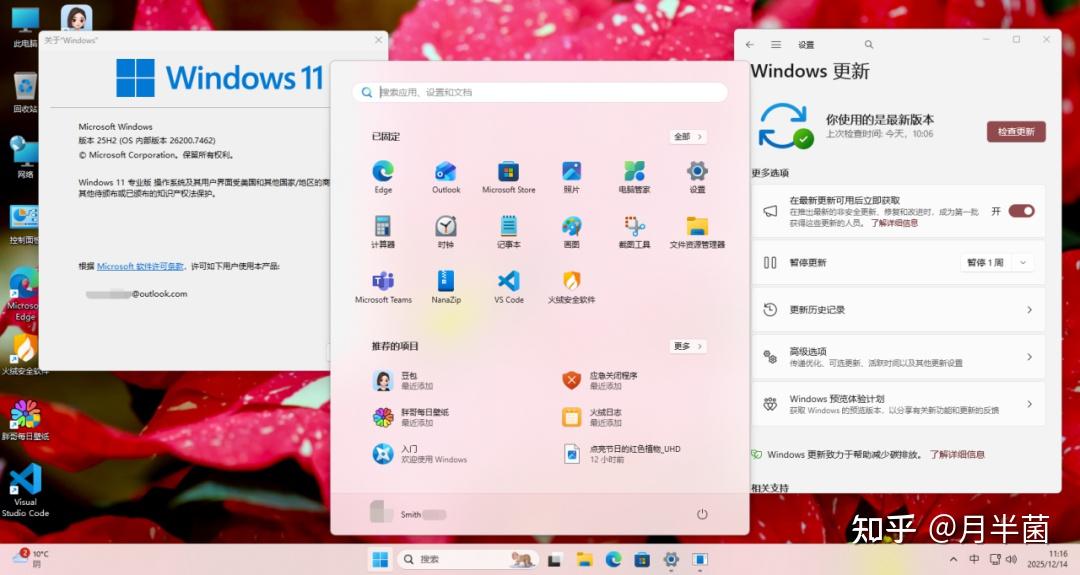Select Microsoft Edge desktop shortcut
Screen dimensions: 1080x575
(x=25, y=296)
